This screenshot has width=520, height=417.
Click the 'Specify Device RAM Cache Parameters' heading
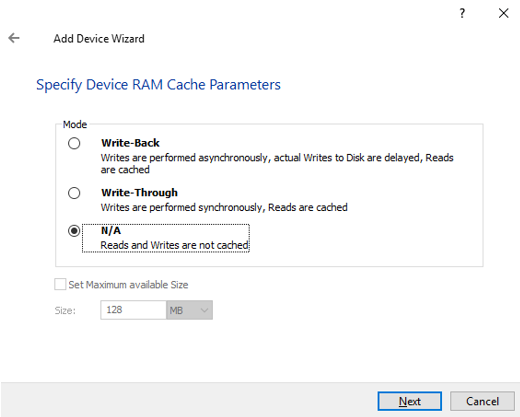point(158,85)
